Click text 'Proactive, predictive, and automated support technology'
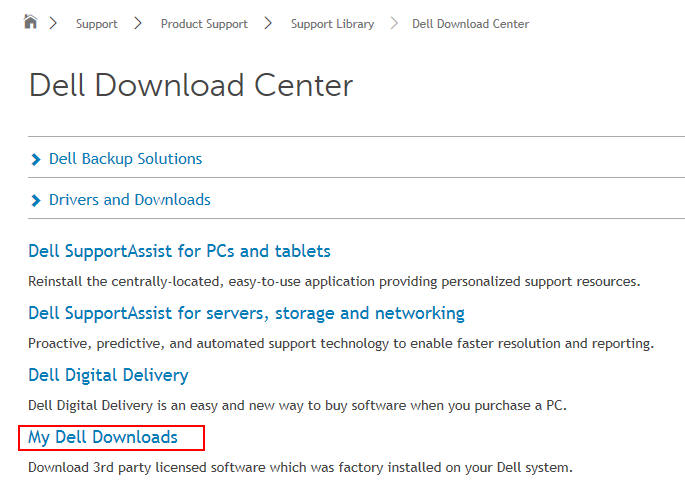Viewport: 685px width, 481px height. 208,344
